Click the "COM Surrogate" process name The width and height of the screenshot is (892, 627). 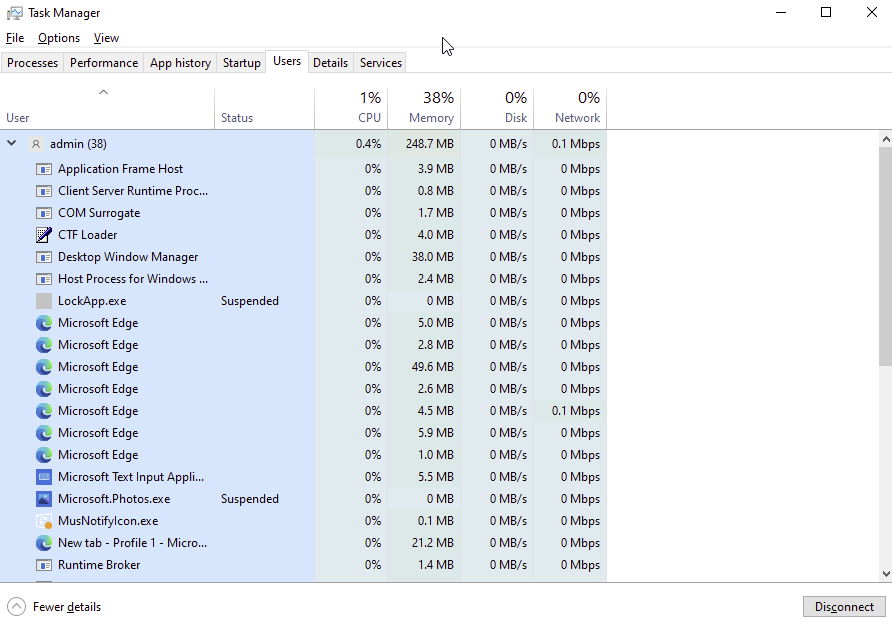coord(99,213)
